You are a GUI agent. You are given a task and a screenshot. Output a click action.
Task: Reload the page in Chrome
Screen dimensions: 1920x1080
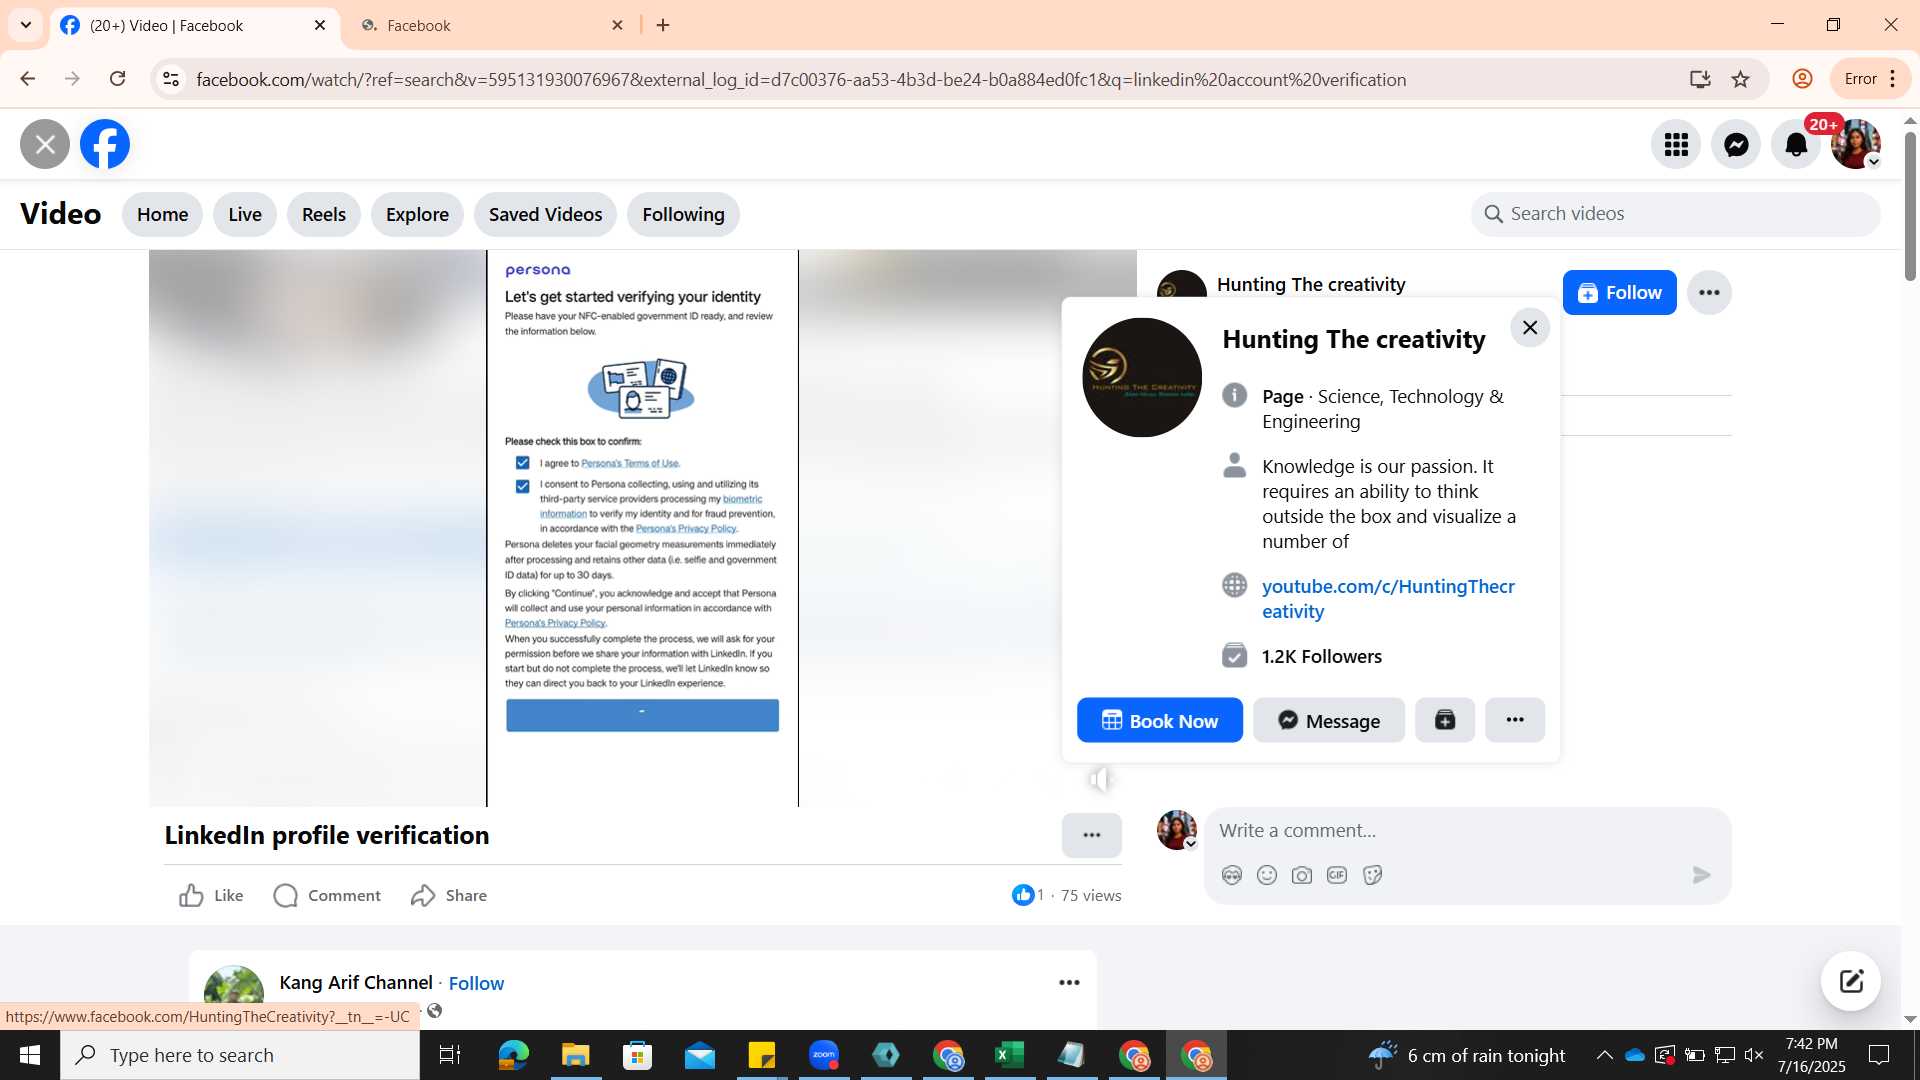pos(117,79)
